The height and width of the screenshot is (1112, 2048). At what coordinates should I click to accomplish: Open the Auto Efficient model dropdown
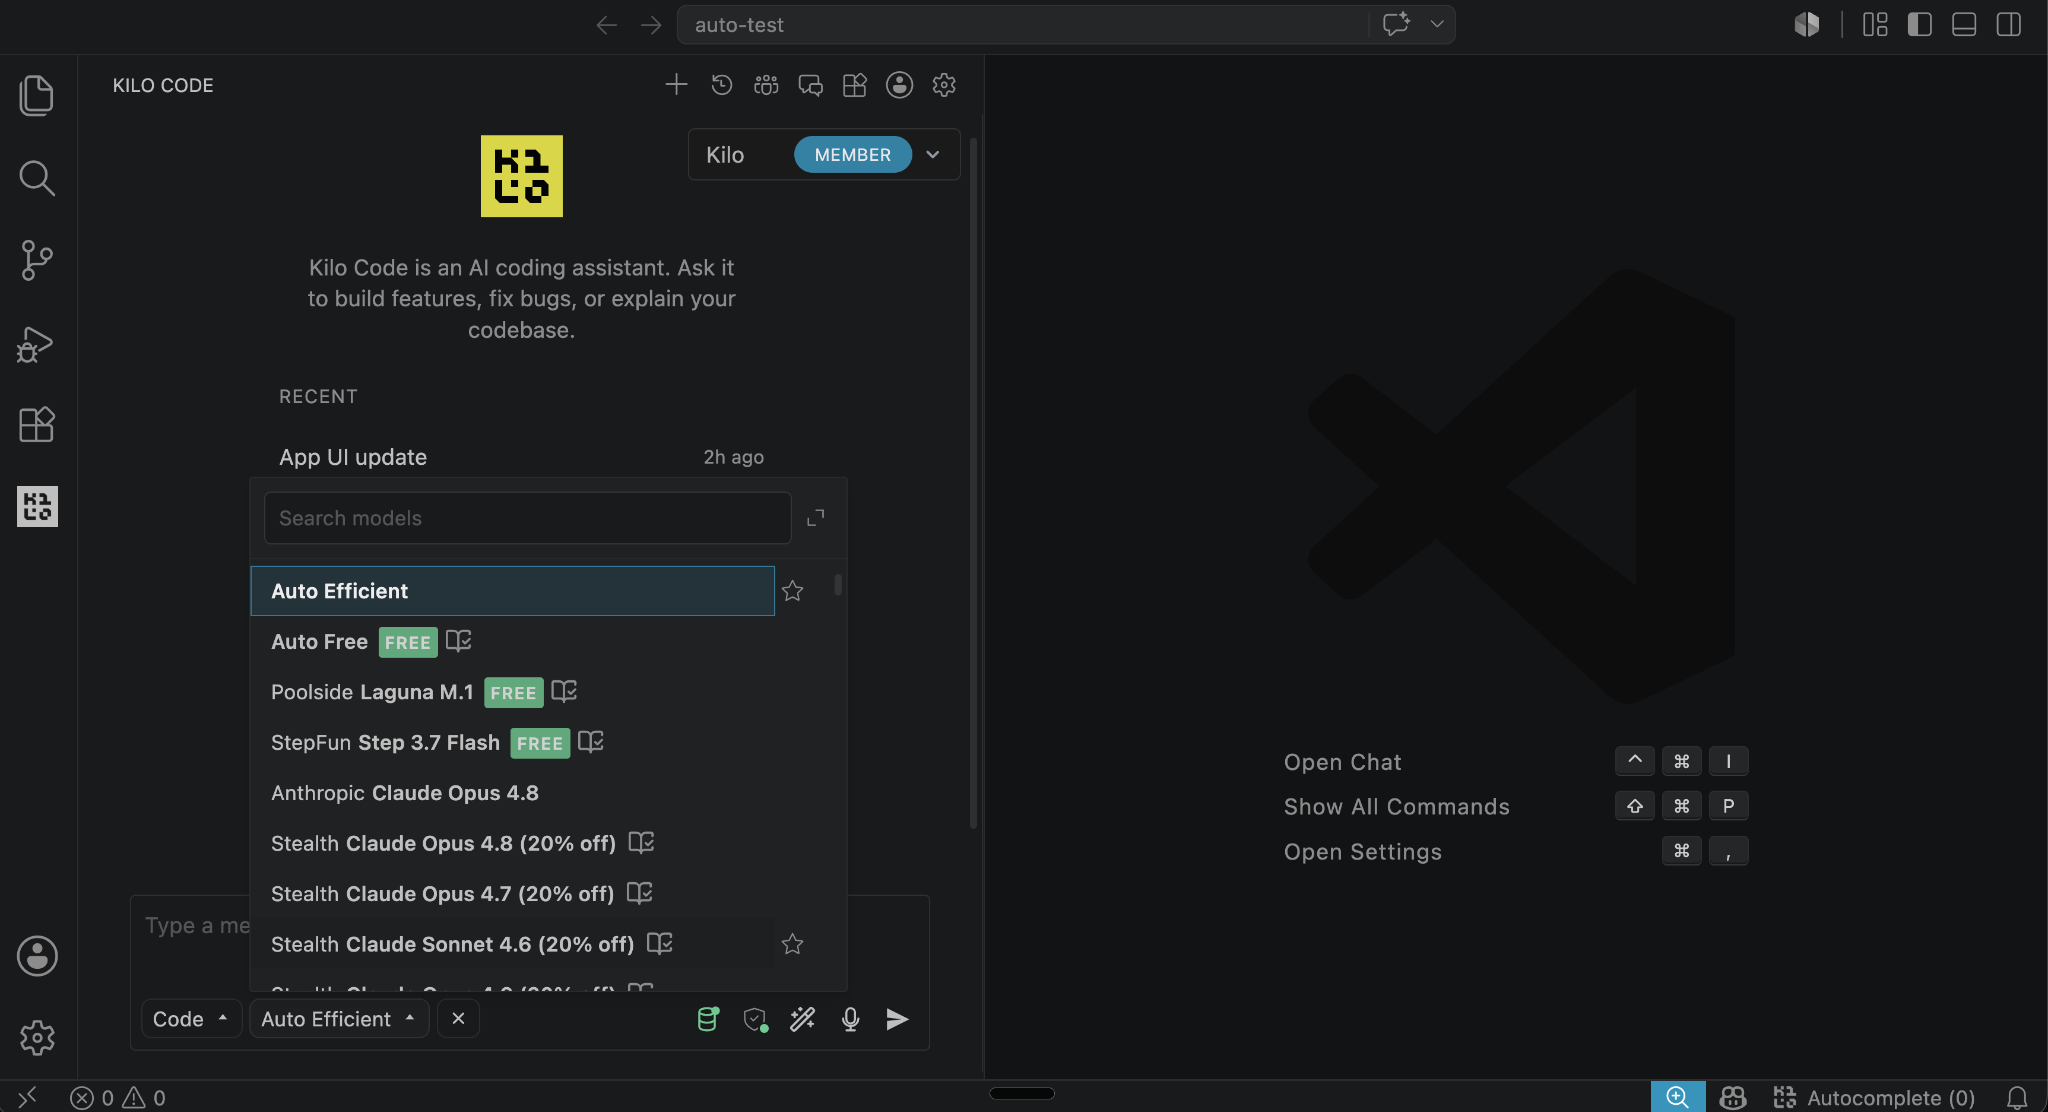pyautogui.click(x=339, y=1019)
